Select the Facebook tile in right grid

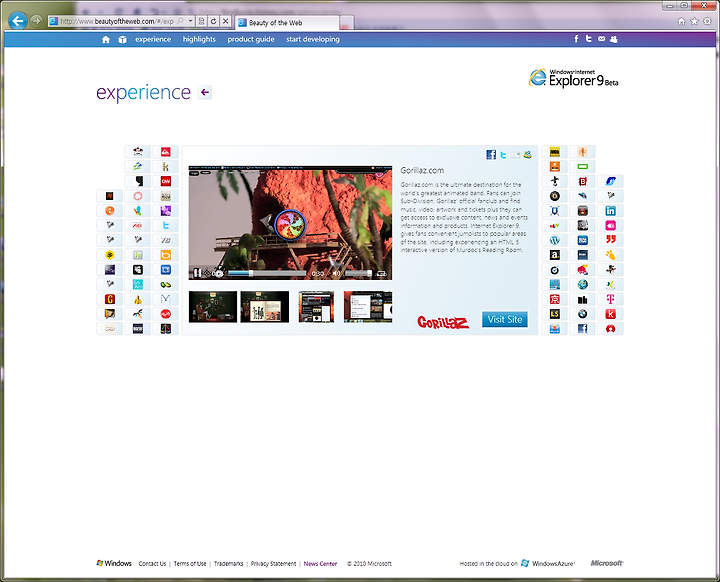(x=583, y=329)
